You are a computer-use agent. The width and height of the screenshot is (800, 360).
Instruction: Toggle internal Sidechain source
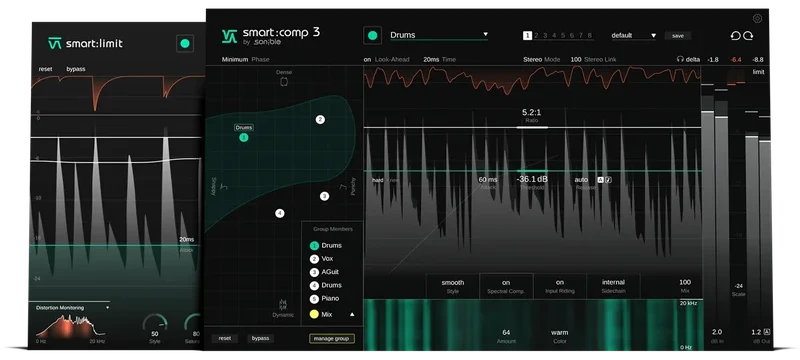[613, 286]
